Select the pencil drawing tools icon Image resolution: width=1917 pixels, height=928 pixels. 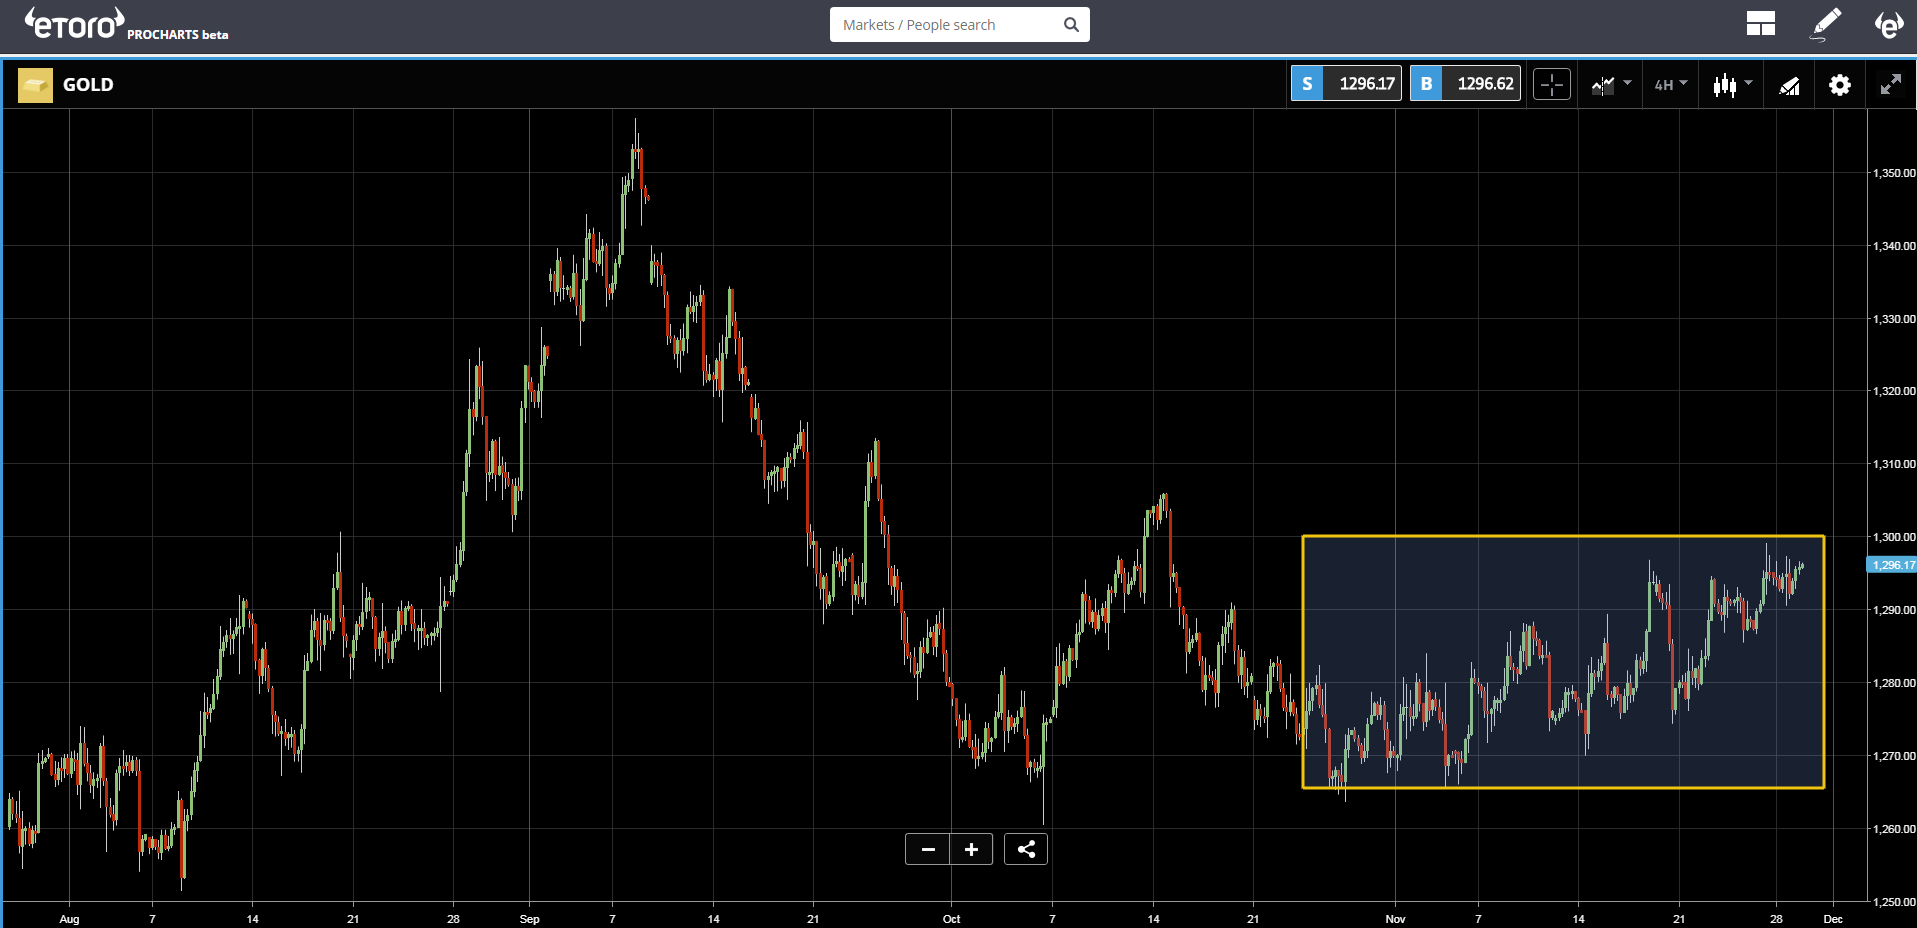(1826, 24)
